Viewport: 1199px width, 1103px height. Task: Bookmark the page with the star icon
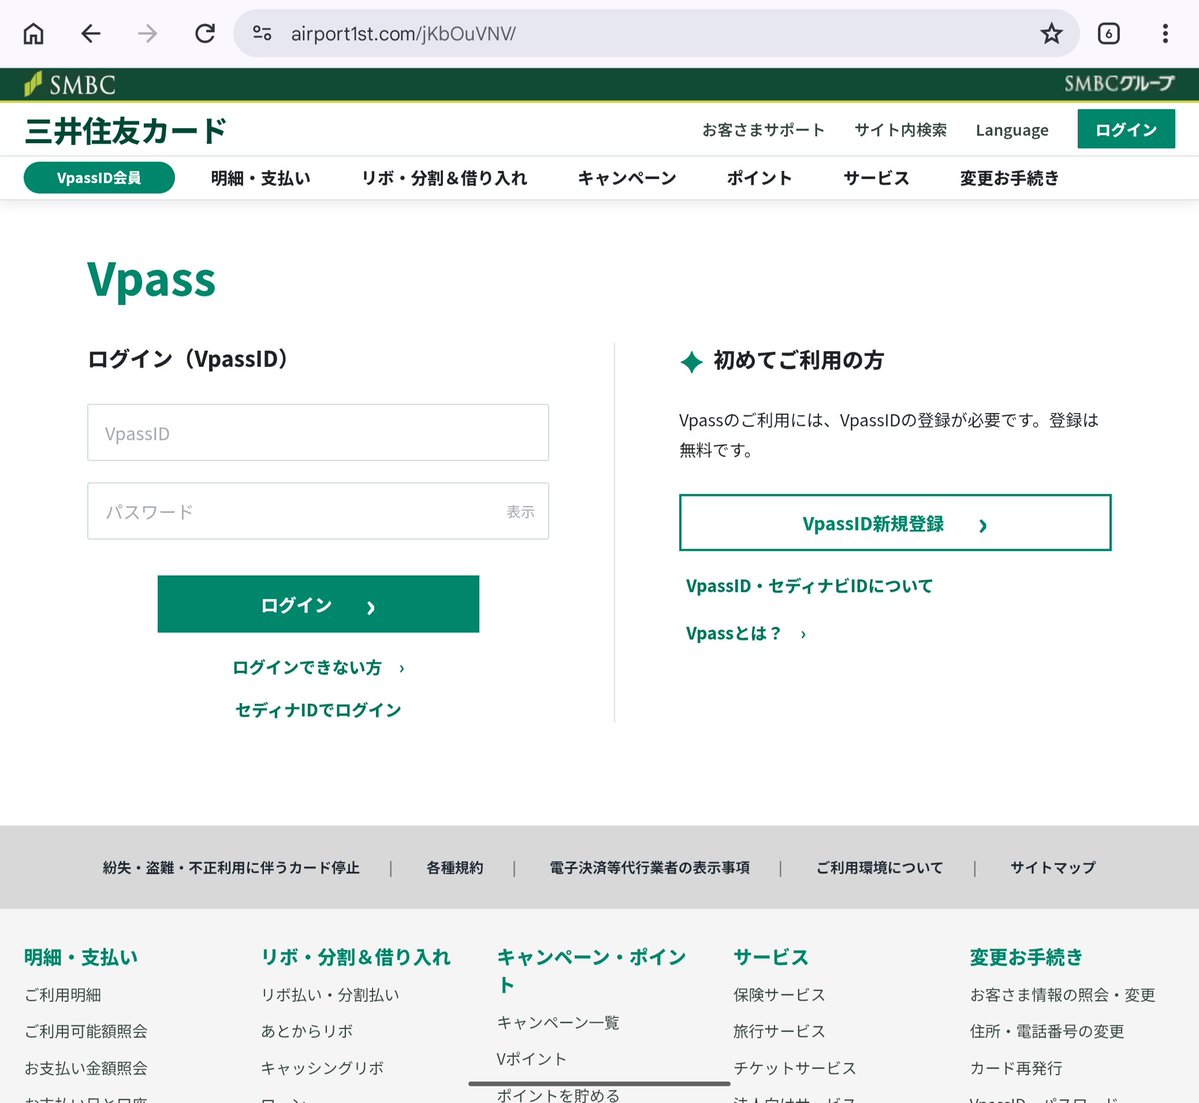tap(1051, 34)
